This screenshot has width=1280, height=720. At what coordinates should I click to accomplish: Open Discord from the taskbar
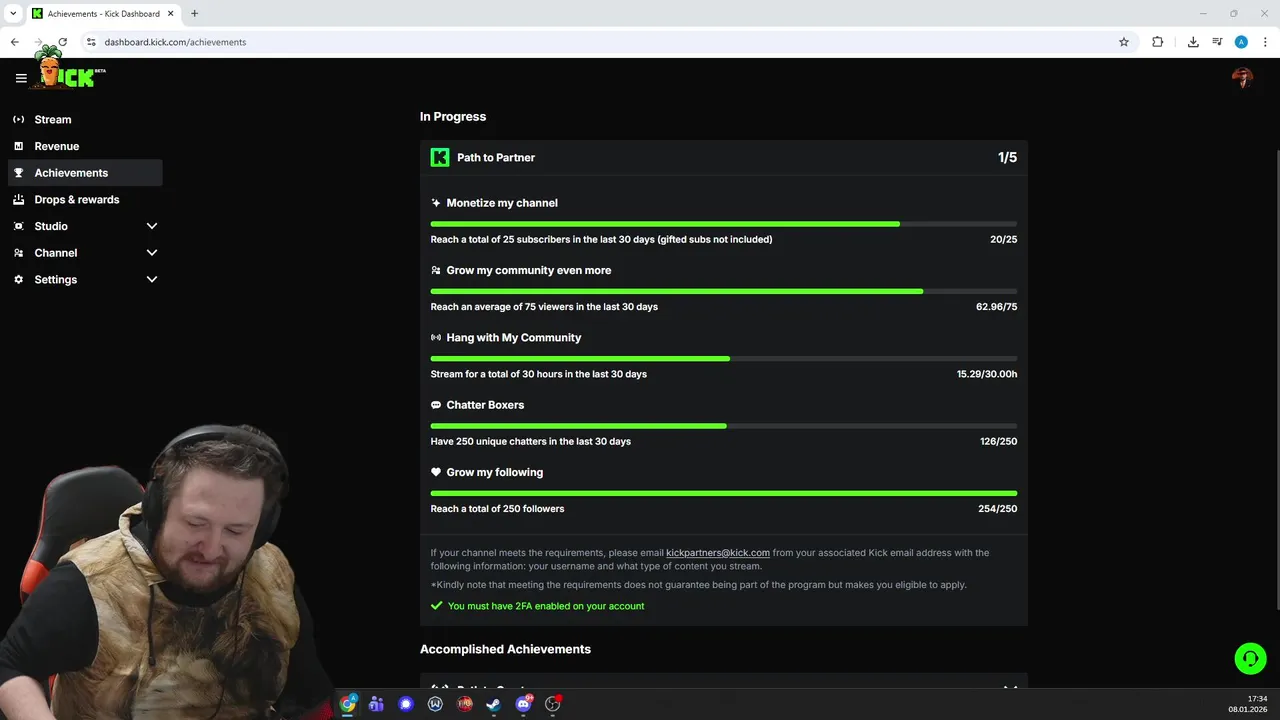pyautogui.click(x=523, y=704)
